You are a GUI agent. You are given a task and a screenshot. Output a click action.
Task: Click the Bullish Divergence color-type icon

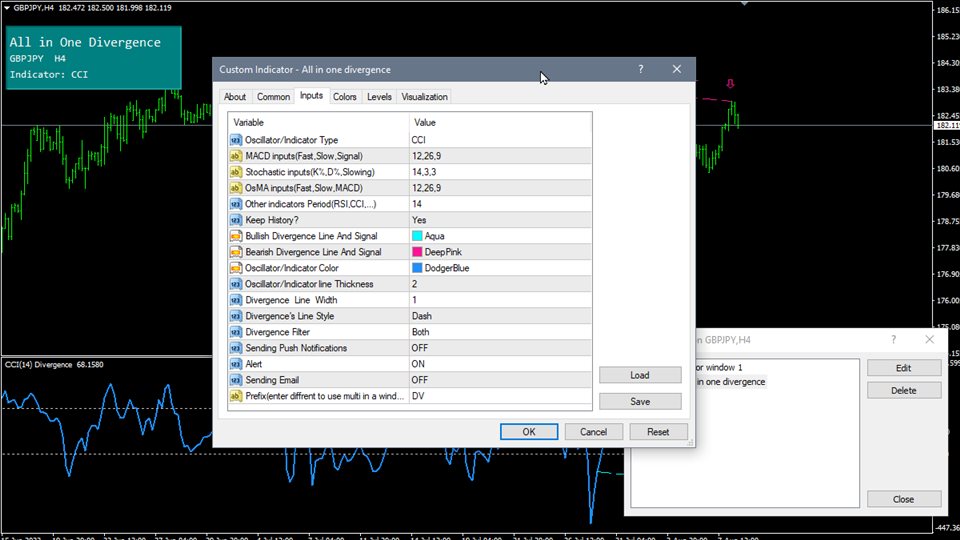[x=236, y=236]
